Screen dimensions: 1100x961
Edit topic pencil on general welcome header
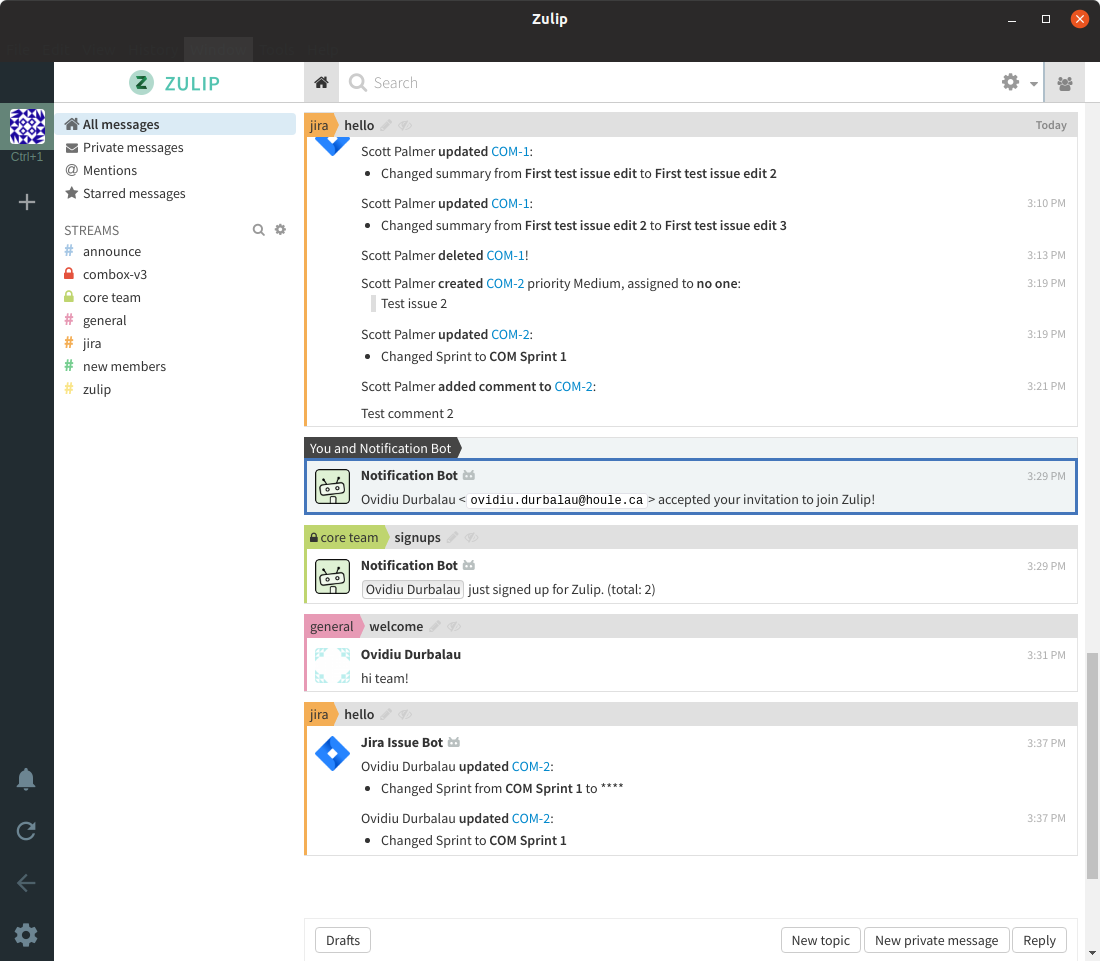pos(435,626)
